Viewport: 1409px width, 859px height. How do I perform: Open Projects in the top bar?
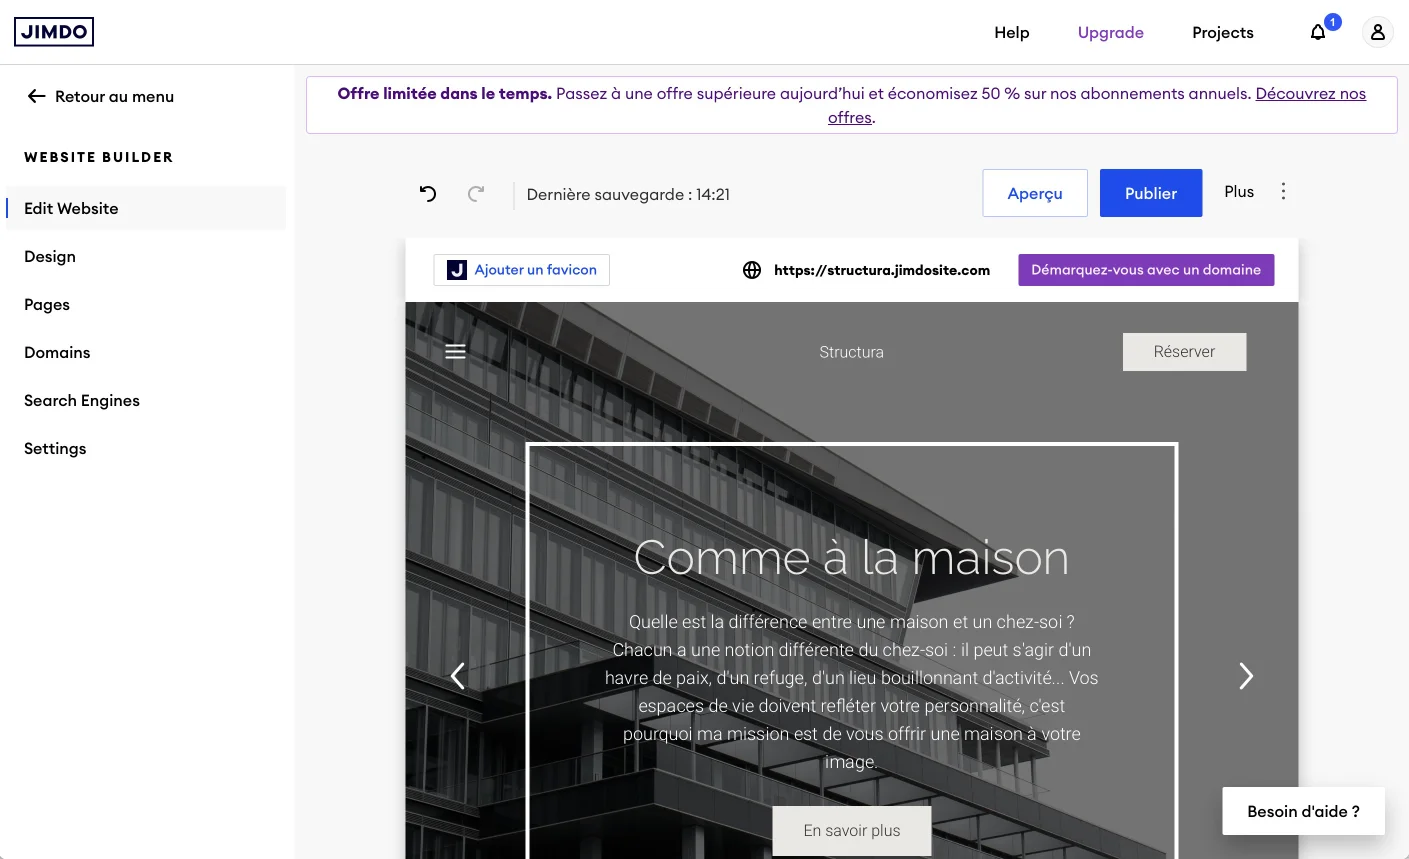(1222, 32)
